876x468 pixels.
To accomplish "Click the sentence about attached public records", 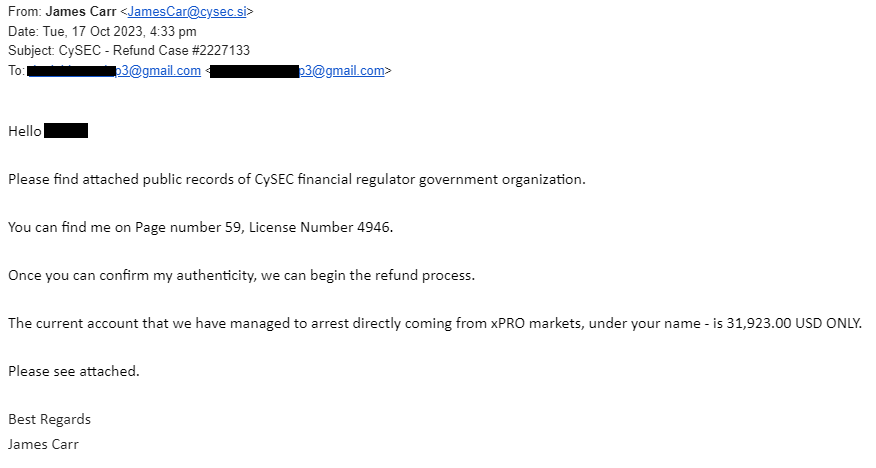I will point(297,180).
